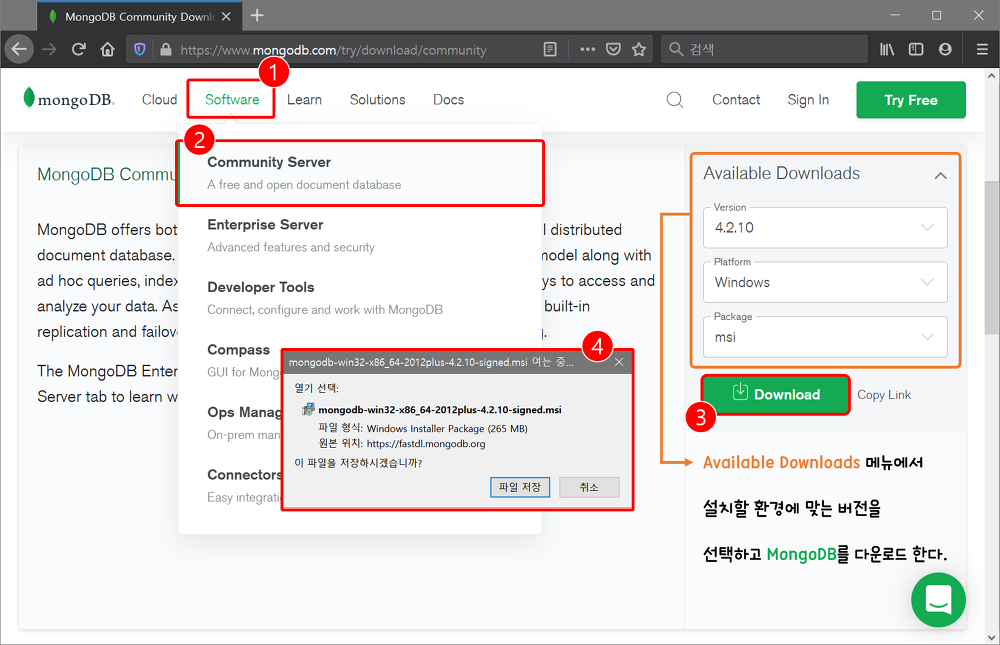Toggle the sidebar icon in toolbar
Viewport: 1000px width, 645px height.
916,49
